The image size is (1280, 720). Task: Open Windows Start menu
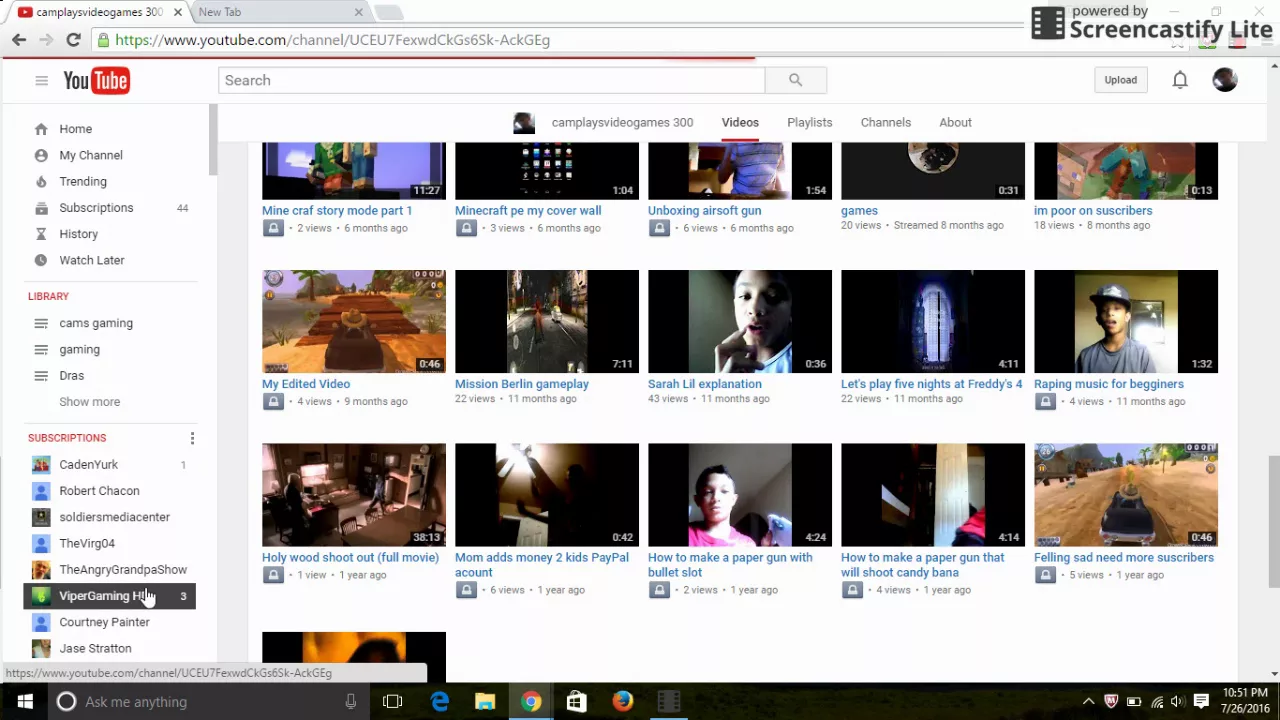[x=24, y=702]
